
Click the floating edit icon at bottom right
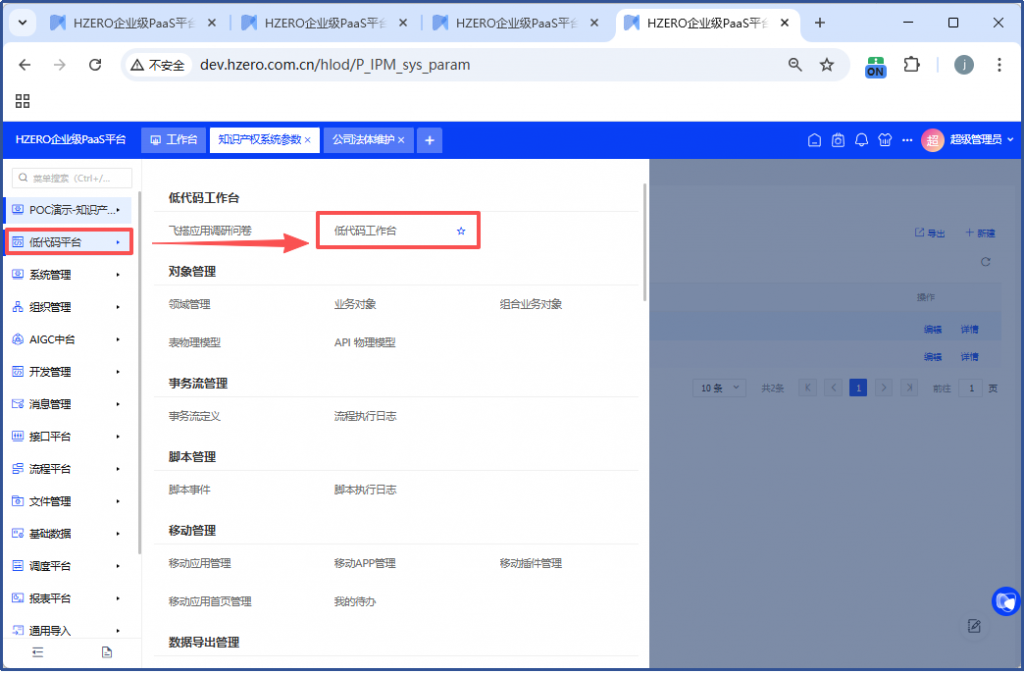point(974,626)
